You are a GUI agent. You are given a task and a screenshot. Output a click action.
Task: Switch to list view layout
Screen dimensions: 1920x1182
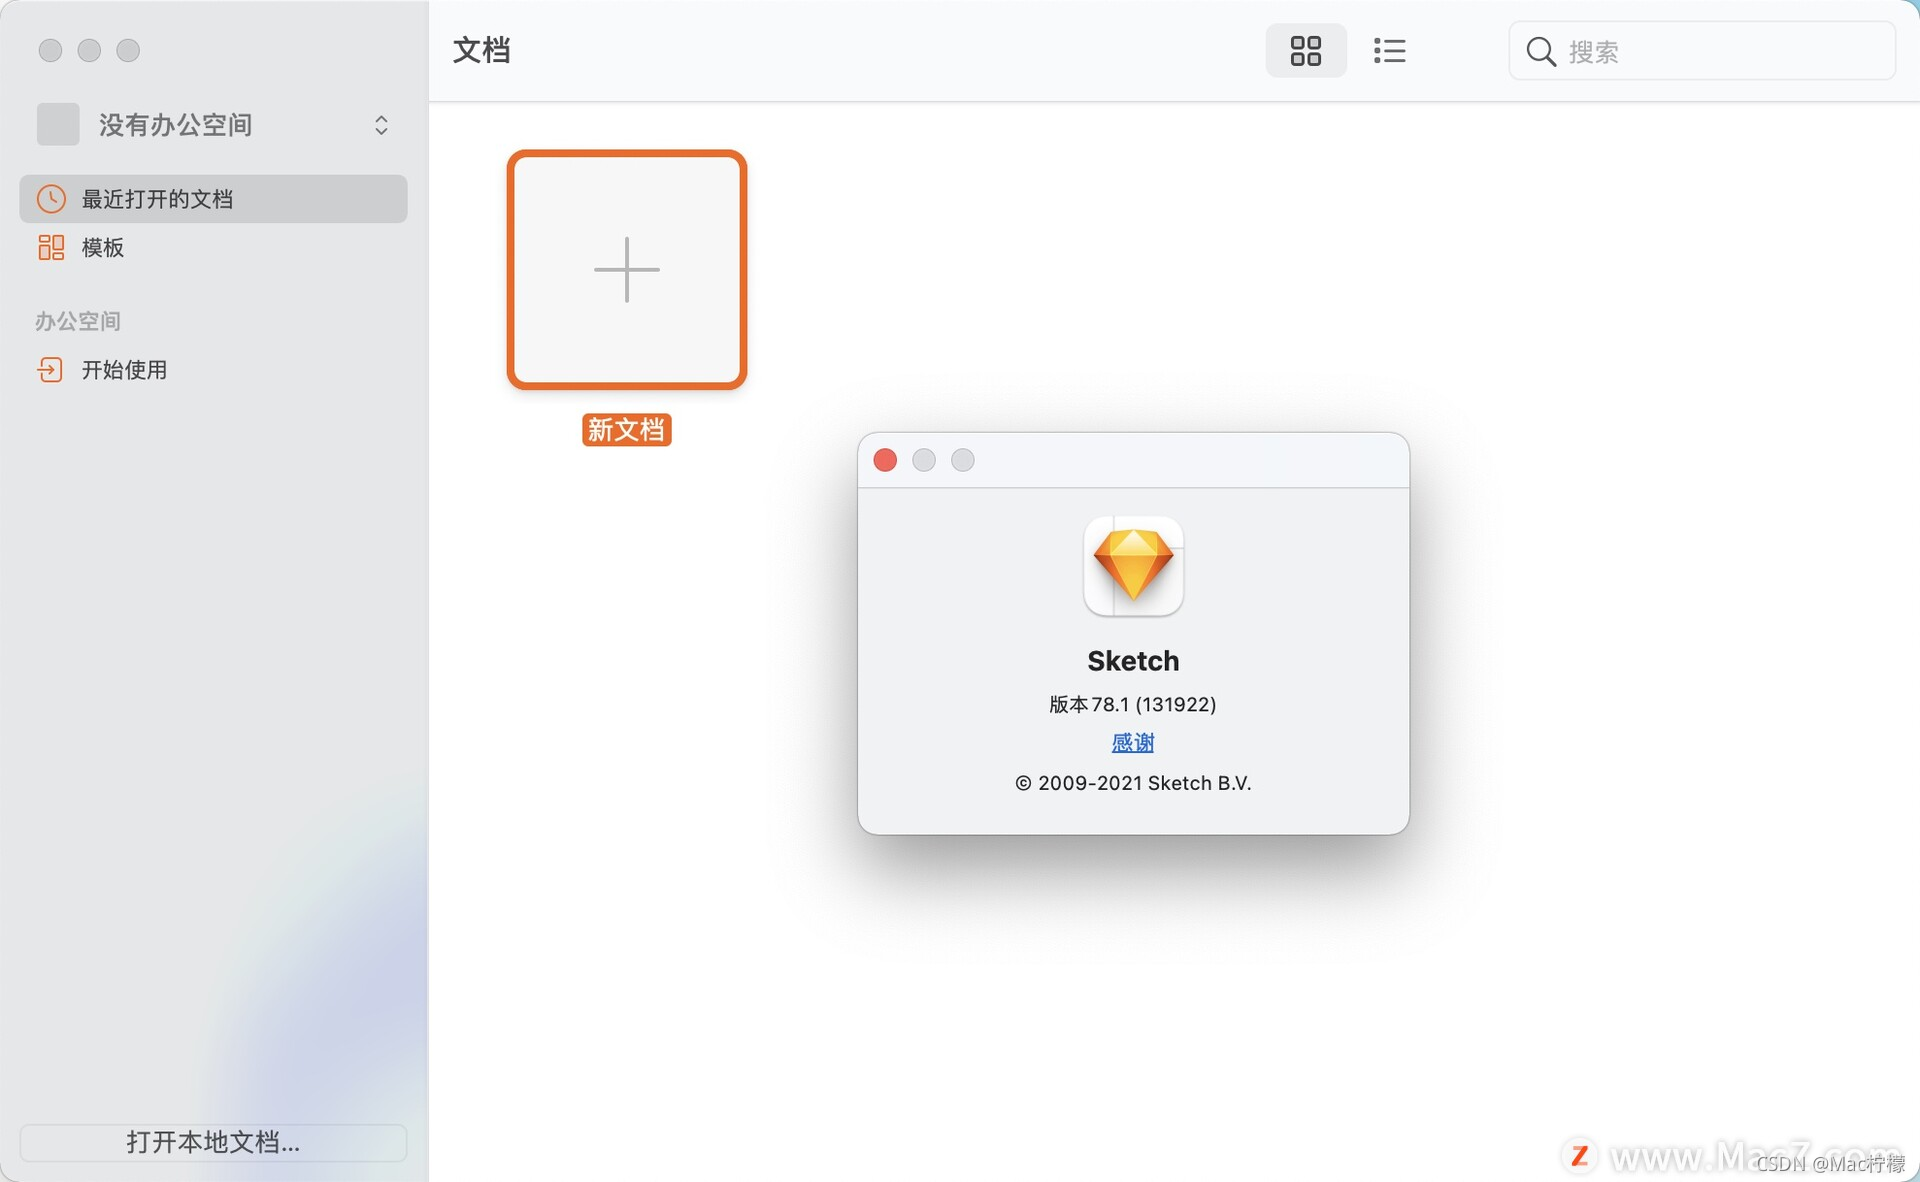click(x=1389, y=50)
